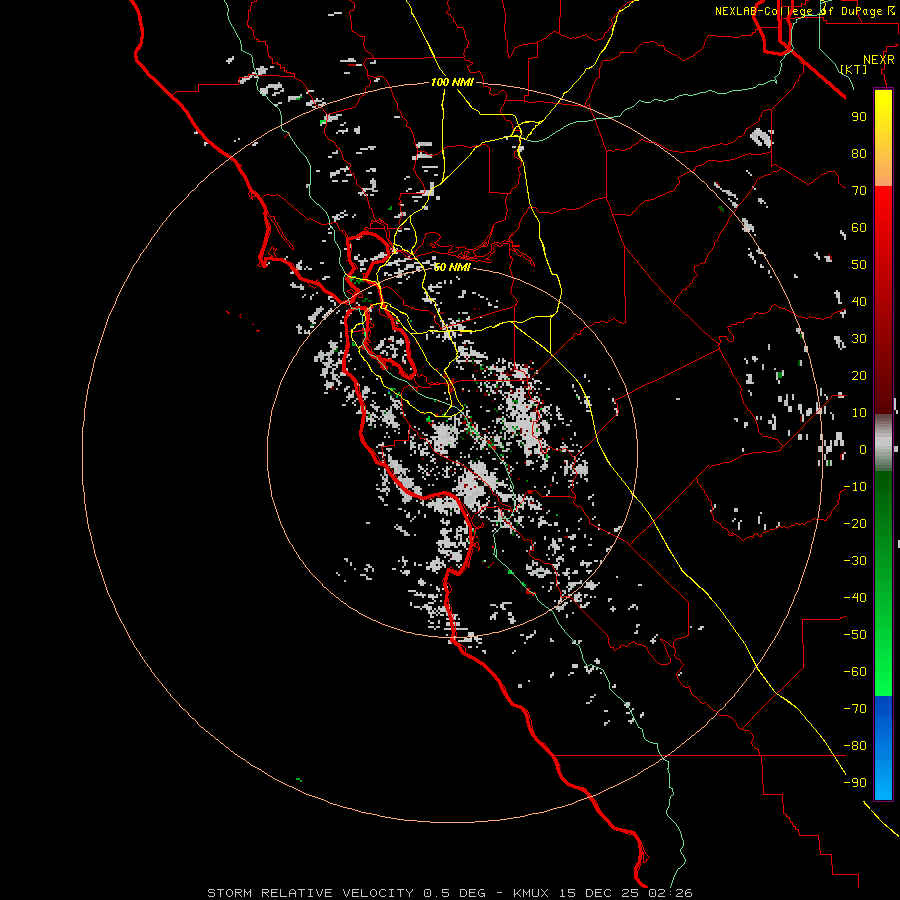Click the gray zero-velocity segment of color bar

(x=883, y=443)
